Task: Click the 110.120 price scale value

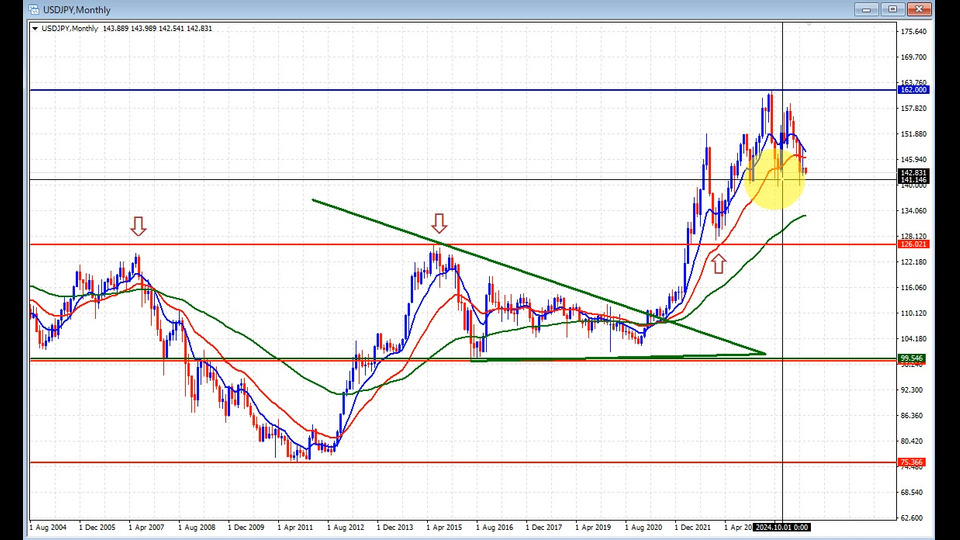Action: pyautogui.click(x=914, y=313)
